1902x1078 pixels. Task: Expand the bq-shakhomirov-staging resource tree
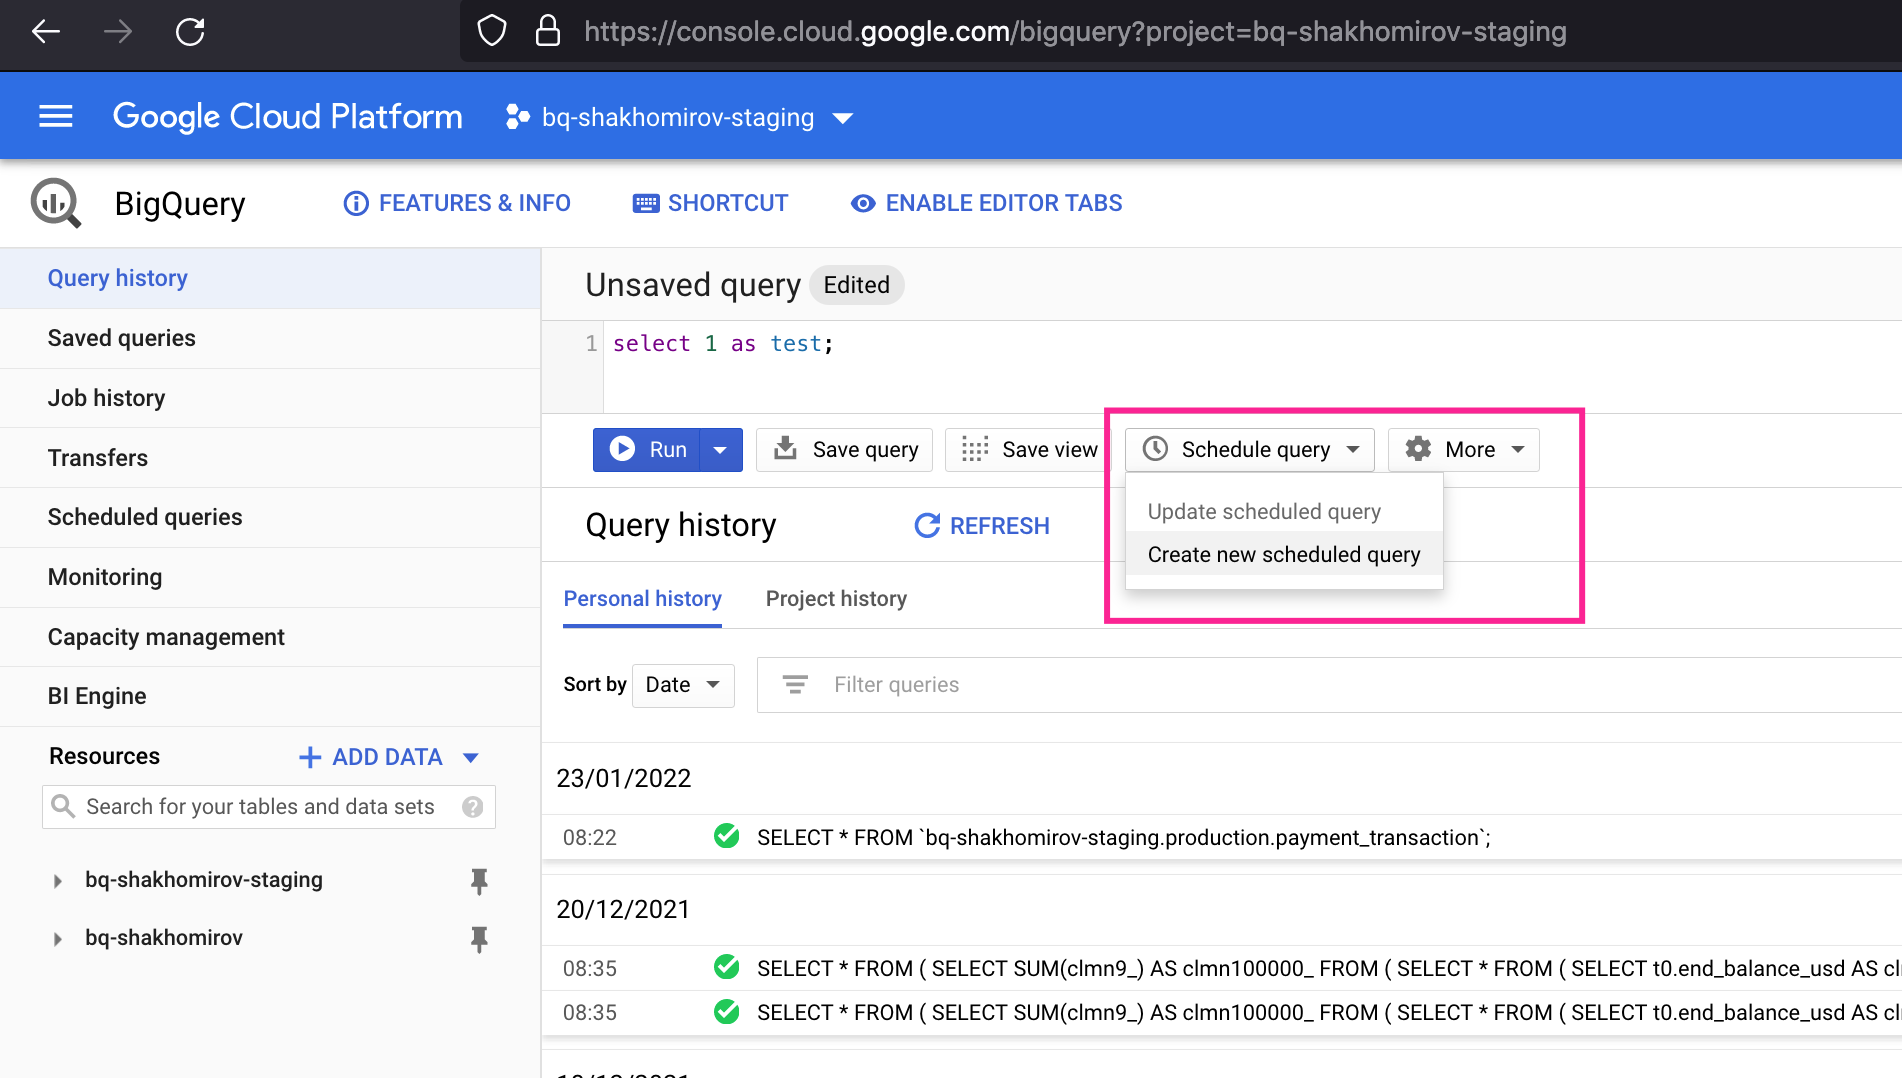56,880
